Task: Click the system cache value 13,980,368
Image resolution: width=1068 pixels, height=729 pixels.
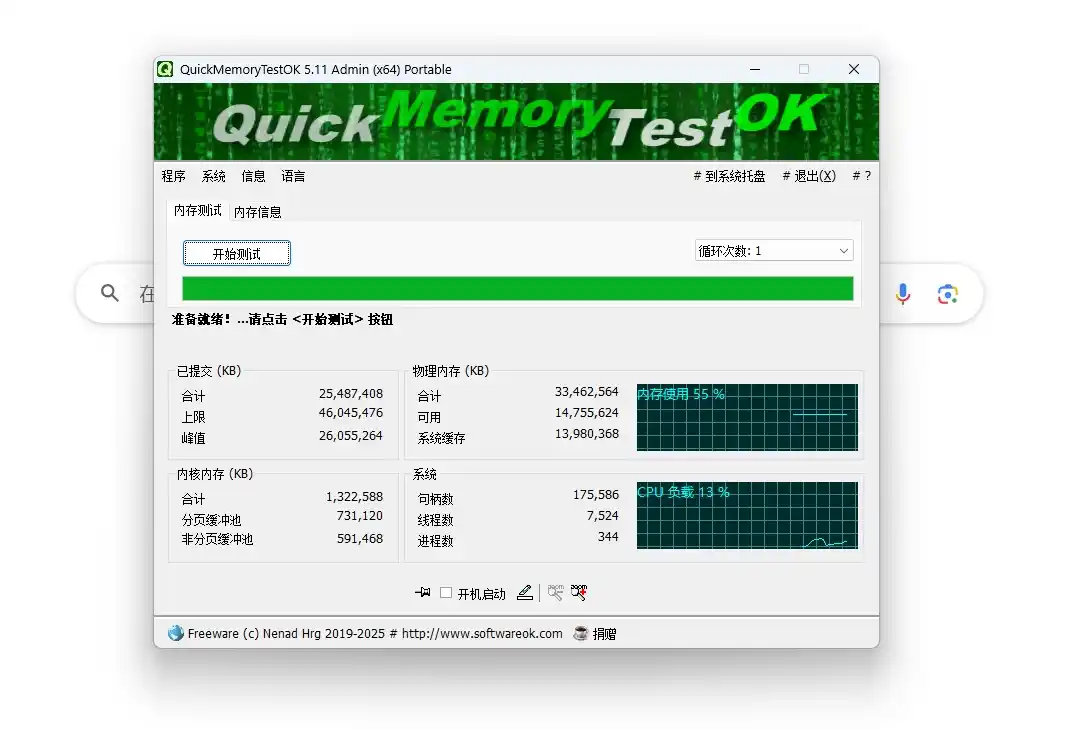Action: tap(586, 434)
